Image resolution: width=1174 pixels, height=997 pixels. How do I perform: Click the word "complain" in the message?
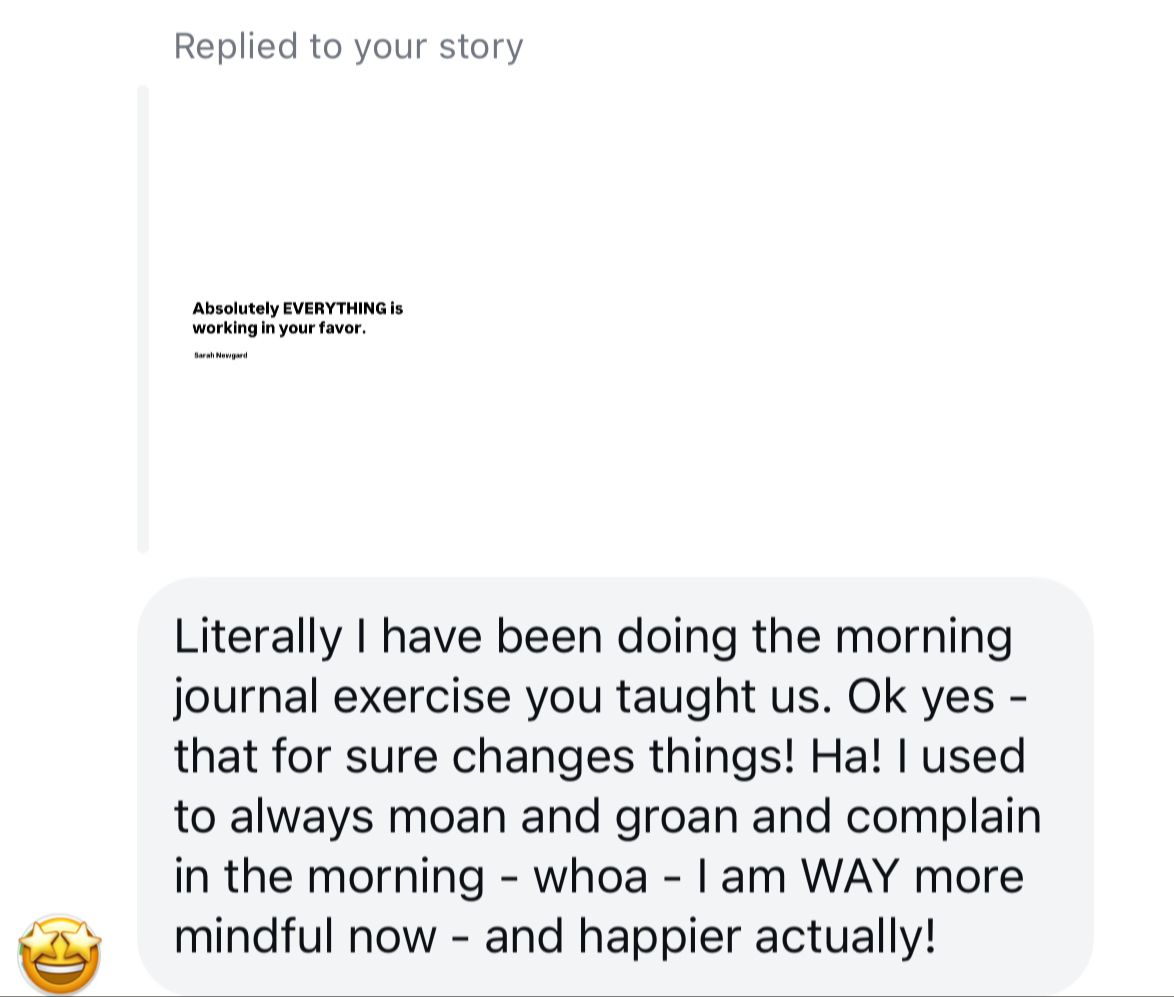coord(943,816)
